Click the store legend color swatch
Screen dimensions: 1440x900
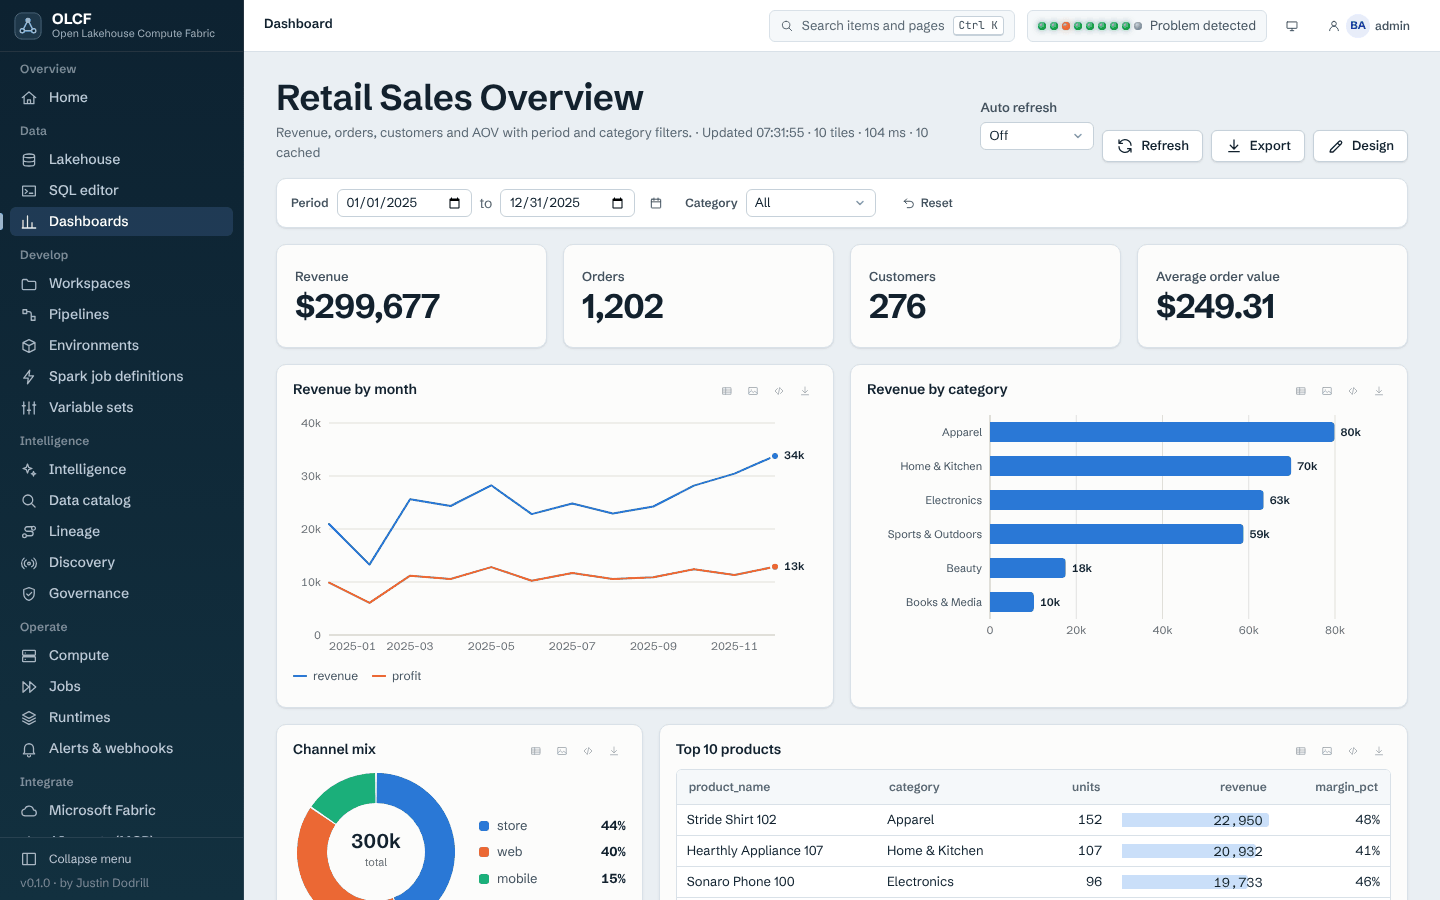pyautogui.click(x=484, y=826)
